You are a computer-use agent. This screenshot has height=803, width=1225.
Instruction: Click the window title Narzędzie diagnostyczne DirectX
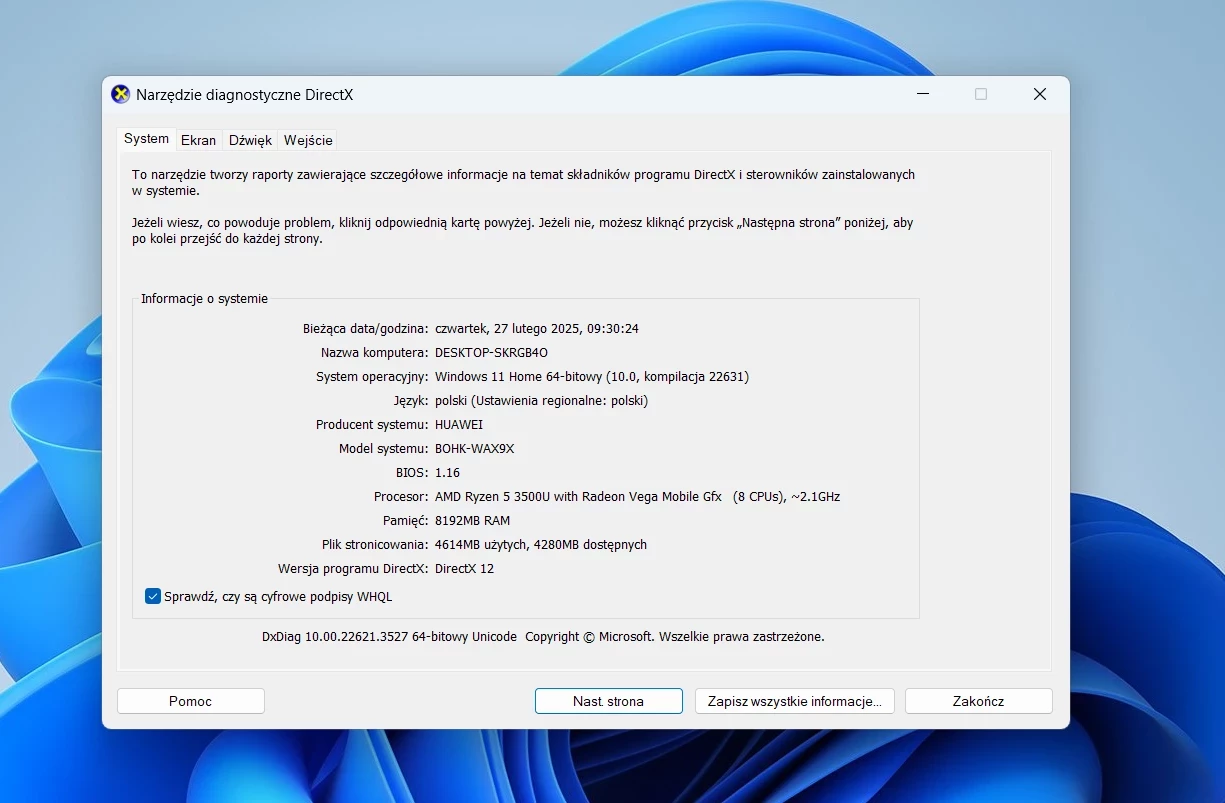coord(244,95)
